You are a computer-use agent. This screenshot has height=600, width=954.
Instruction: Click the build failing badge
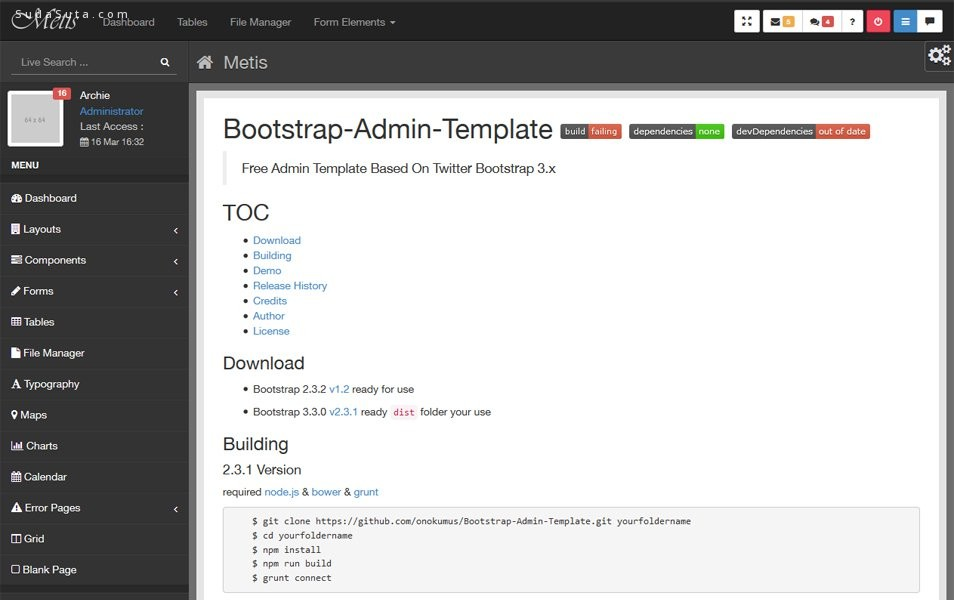[591, 131]
